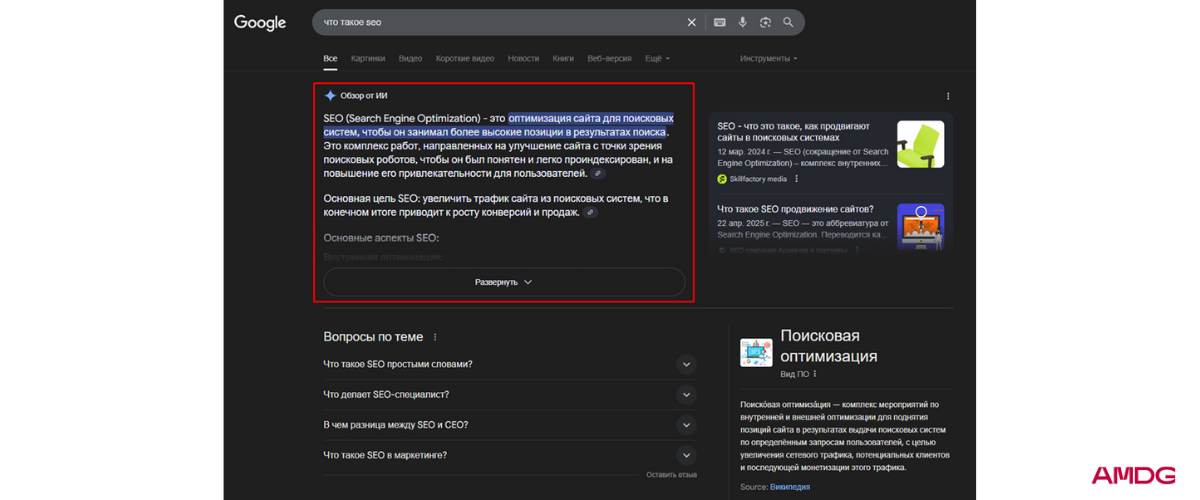Submit search with the magnifier icon
The image size is (1200, 500).
coord(788,22)
